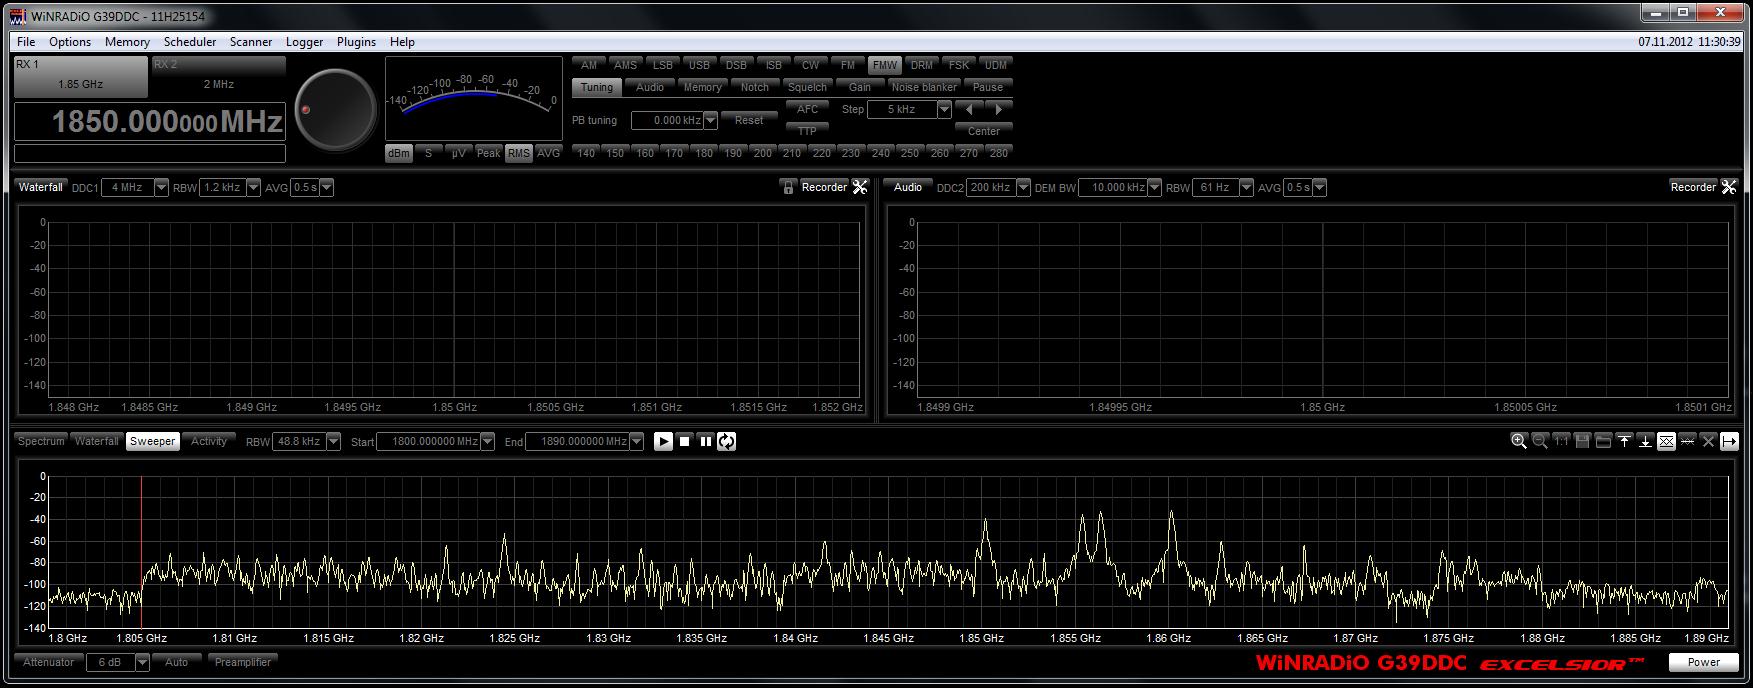The width and height of the screenshot is (1753, 688).
Task: Switch meter to Peak mode
Action: (488, 153)
